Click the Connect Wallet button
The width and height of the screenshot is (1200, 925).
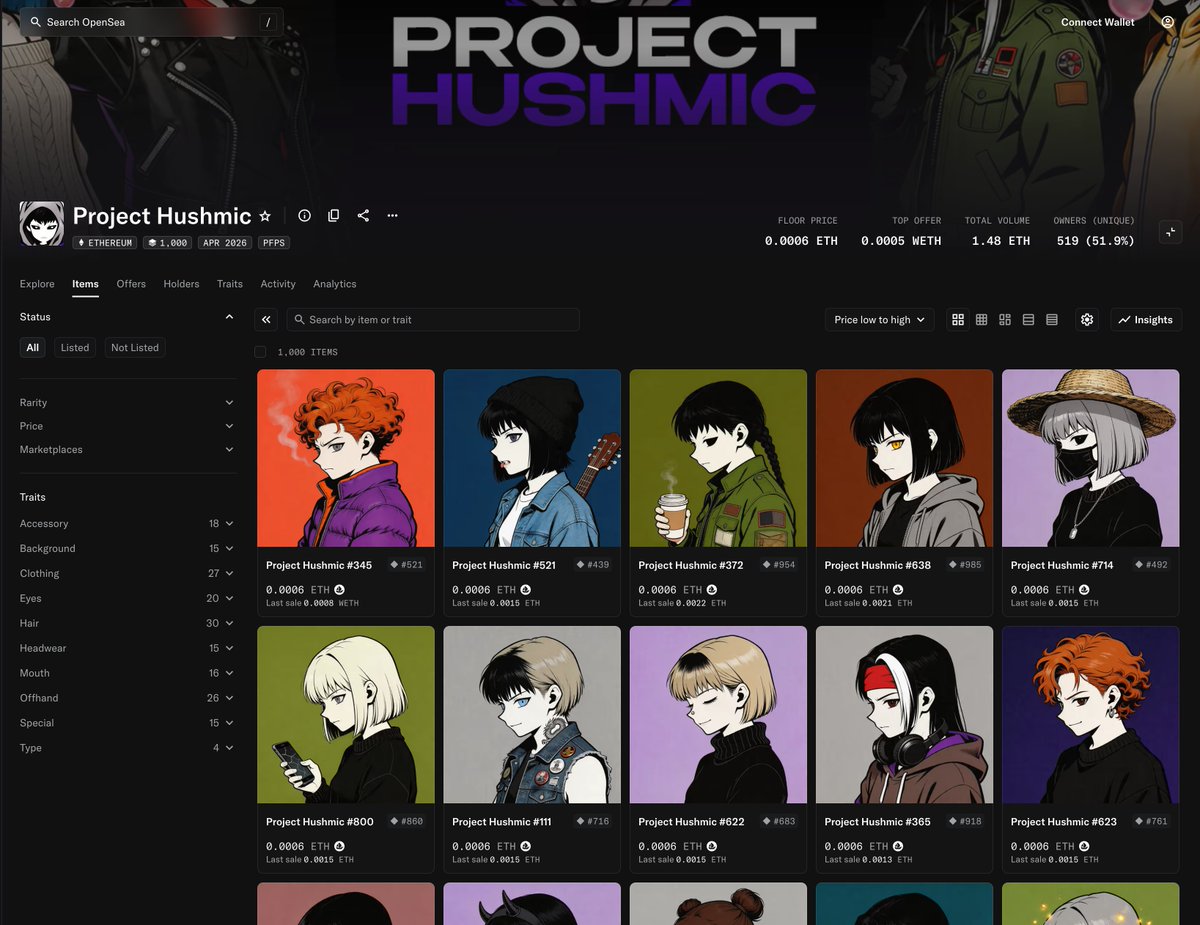click(1098, 22)
